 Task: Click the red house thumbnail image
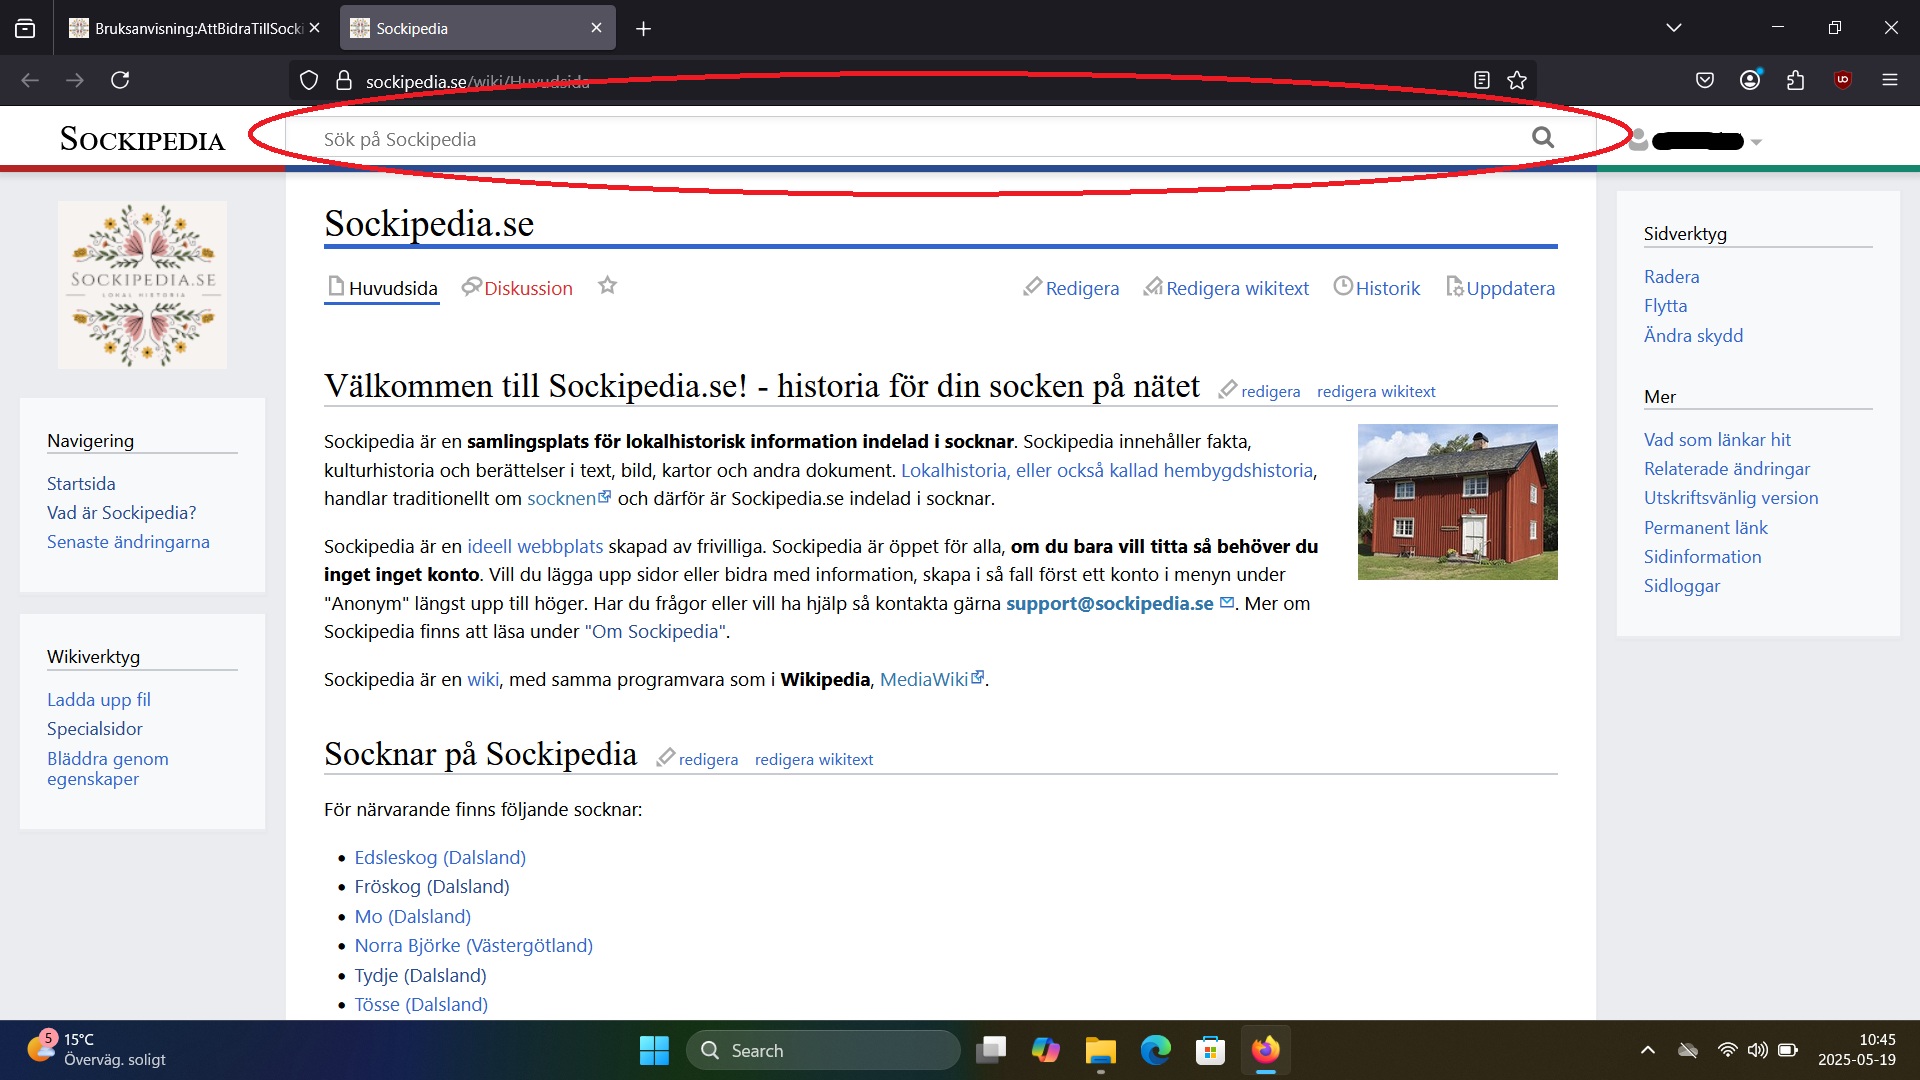tap(1457, 502)
